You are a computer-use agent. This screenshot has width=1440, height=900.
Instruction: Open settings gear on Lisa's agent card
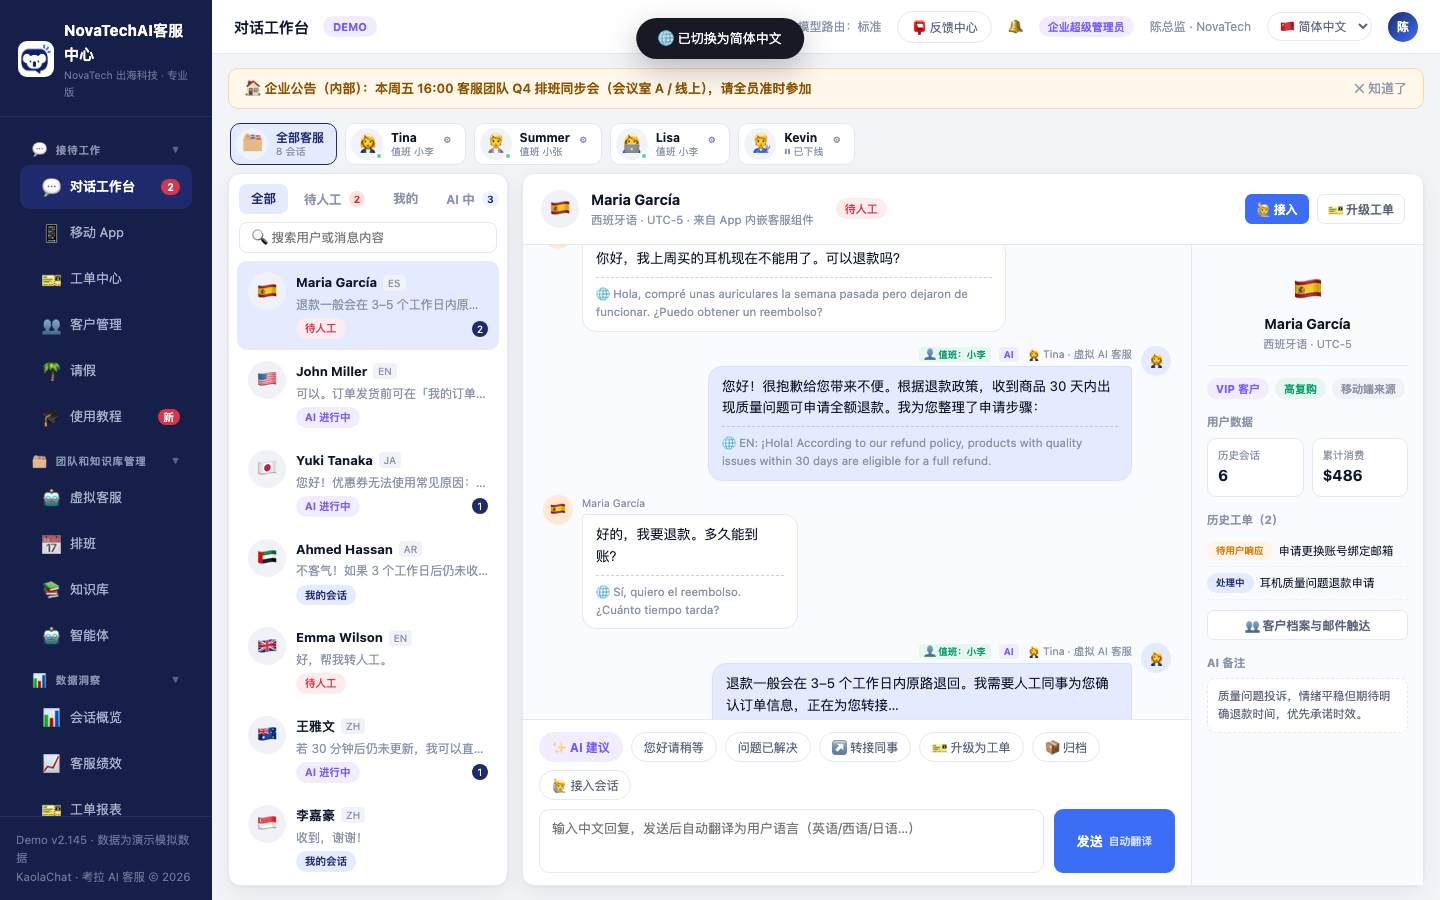coord(711,140)
